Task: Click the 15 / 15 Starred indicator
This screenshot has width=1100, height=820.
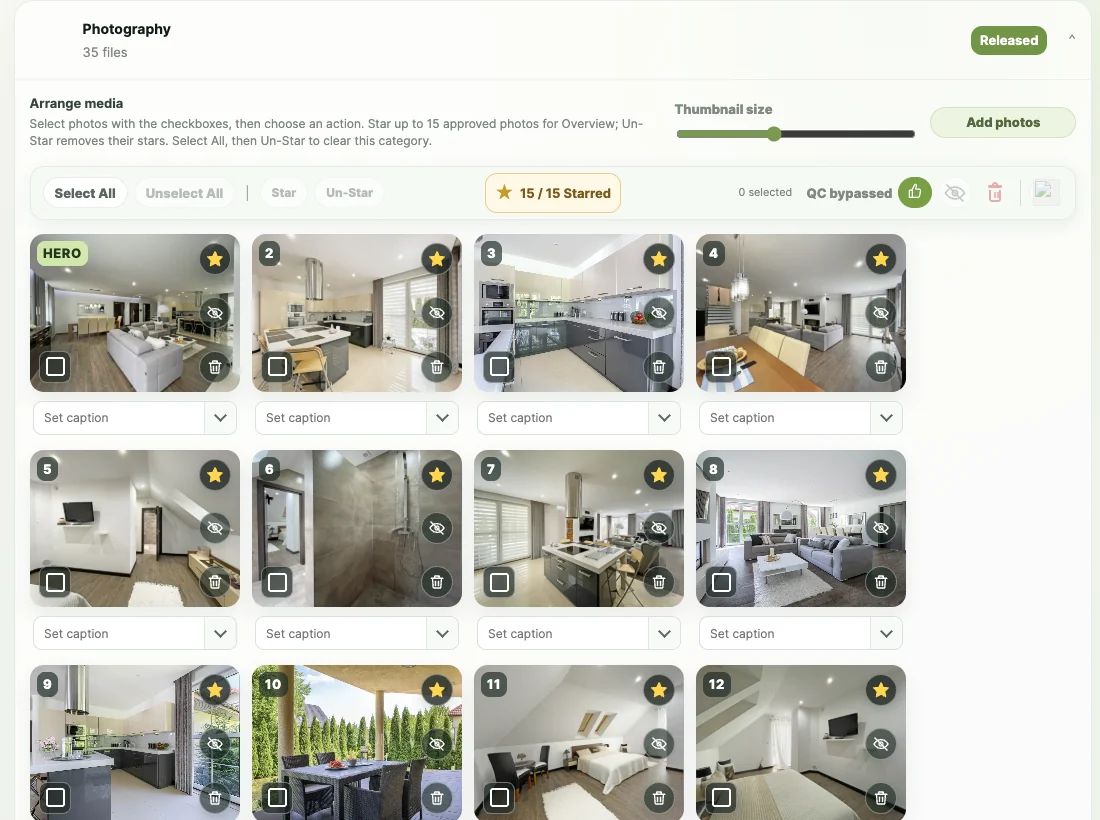Action: point(553,193)
